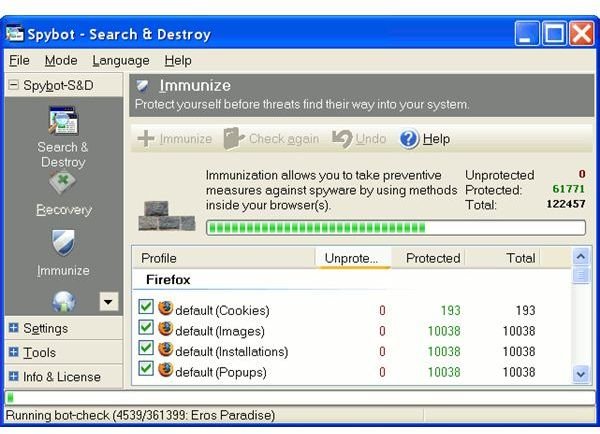The height and width of the screenshot is (434, 600).
Task: Select the default (Cookies) row text
Action: point(222,310)
